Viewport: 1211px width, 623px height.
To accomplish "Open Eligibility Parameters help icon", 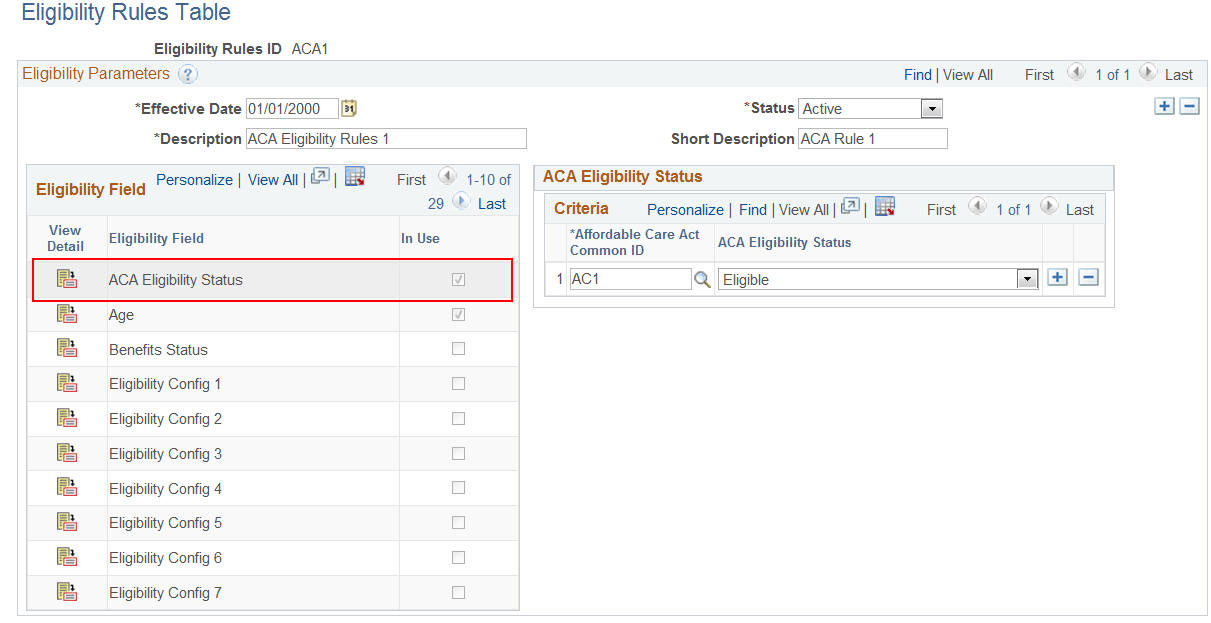I will (x=188, y=74).
